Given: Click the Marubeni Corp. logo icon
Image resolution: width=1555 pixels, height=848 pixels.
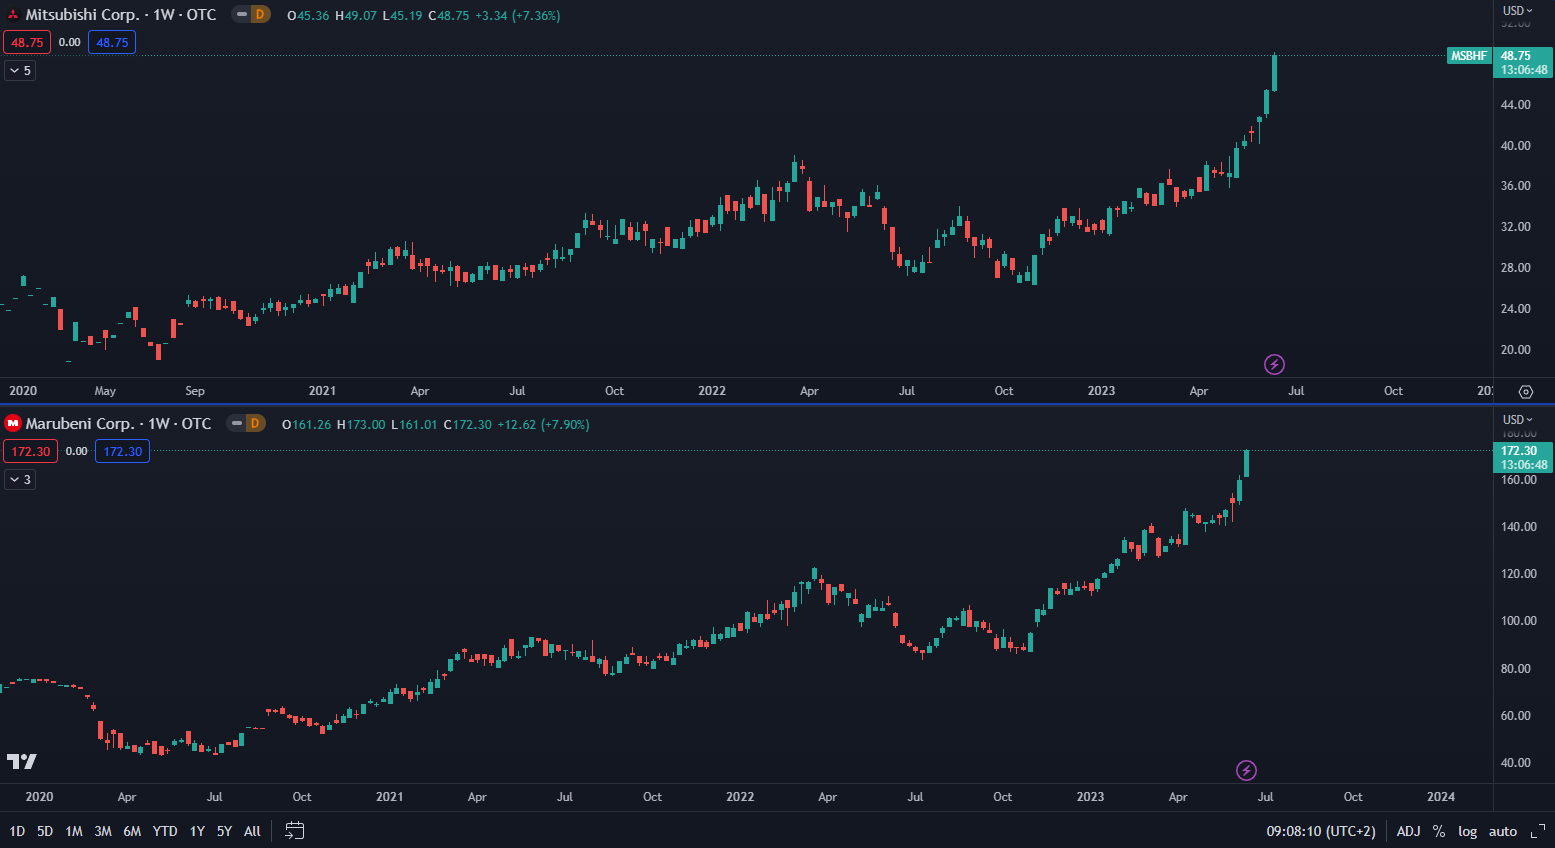Looking at the screenshot, I should [13, 424].
